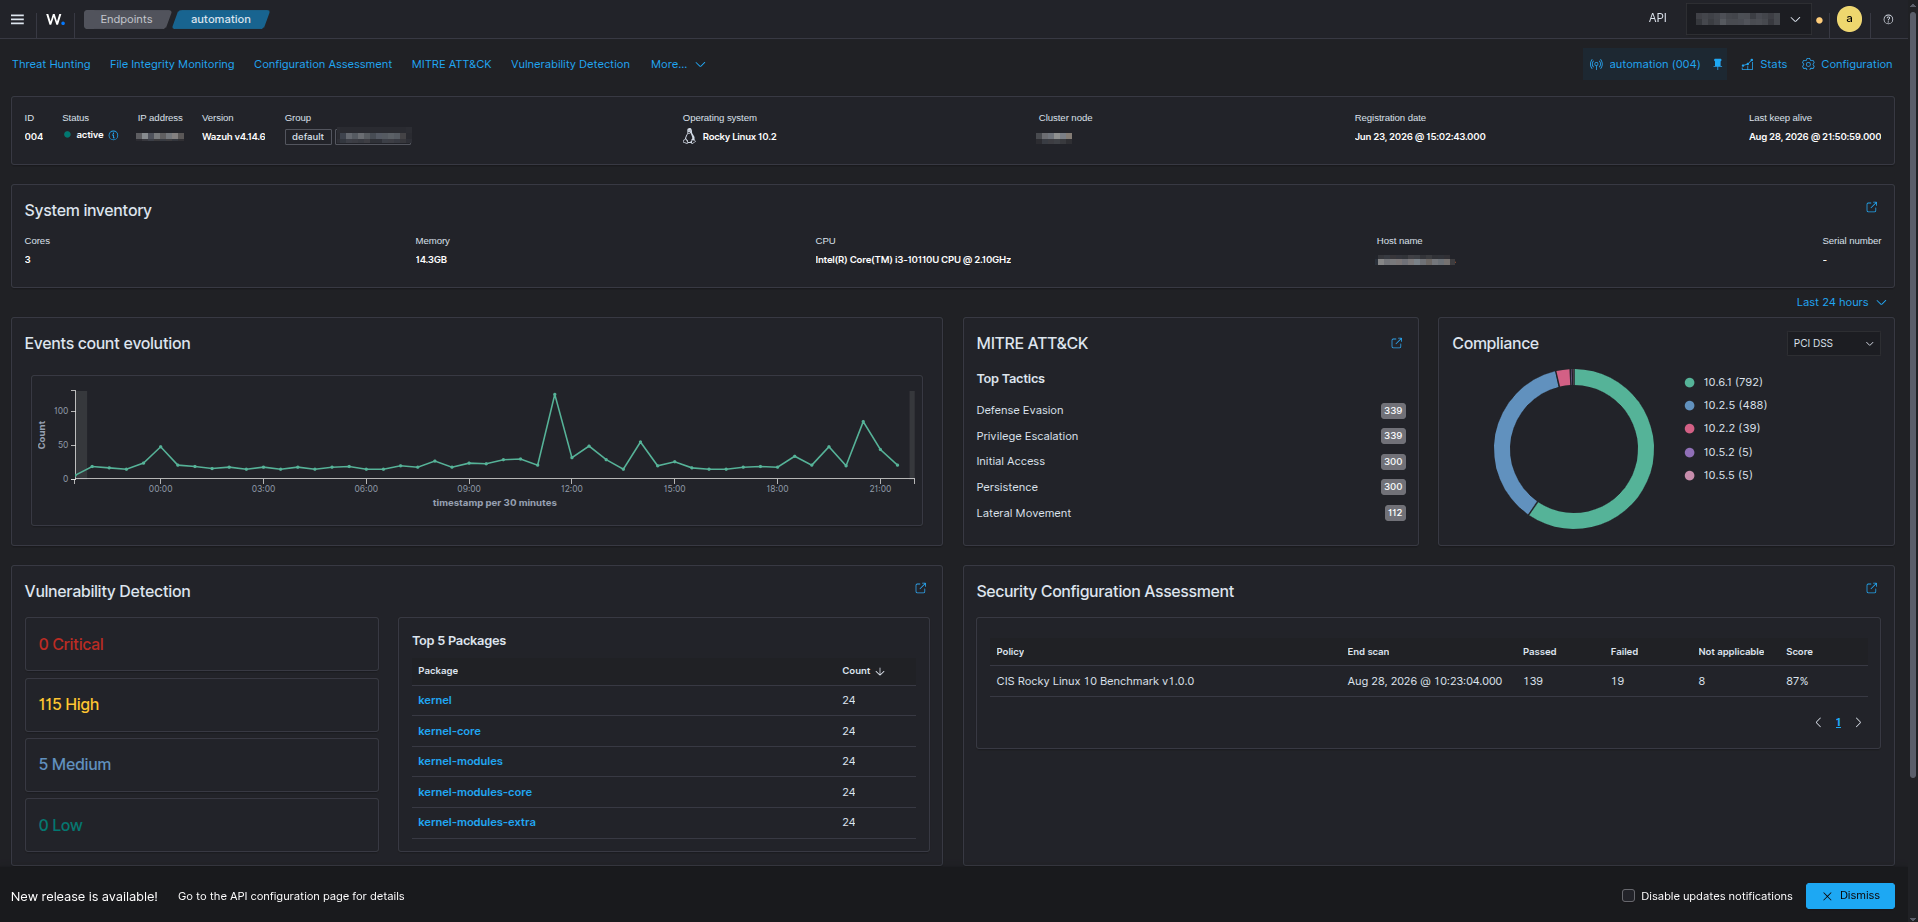Image resolution: width=1918 pixels, height=922 pixels.
Task: Open the kernel-modules-core package link
Action: [x=475, y=792]
